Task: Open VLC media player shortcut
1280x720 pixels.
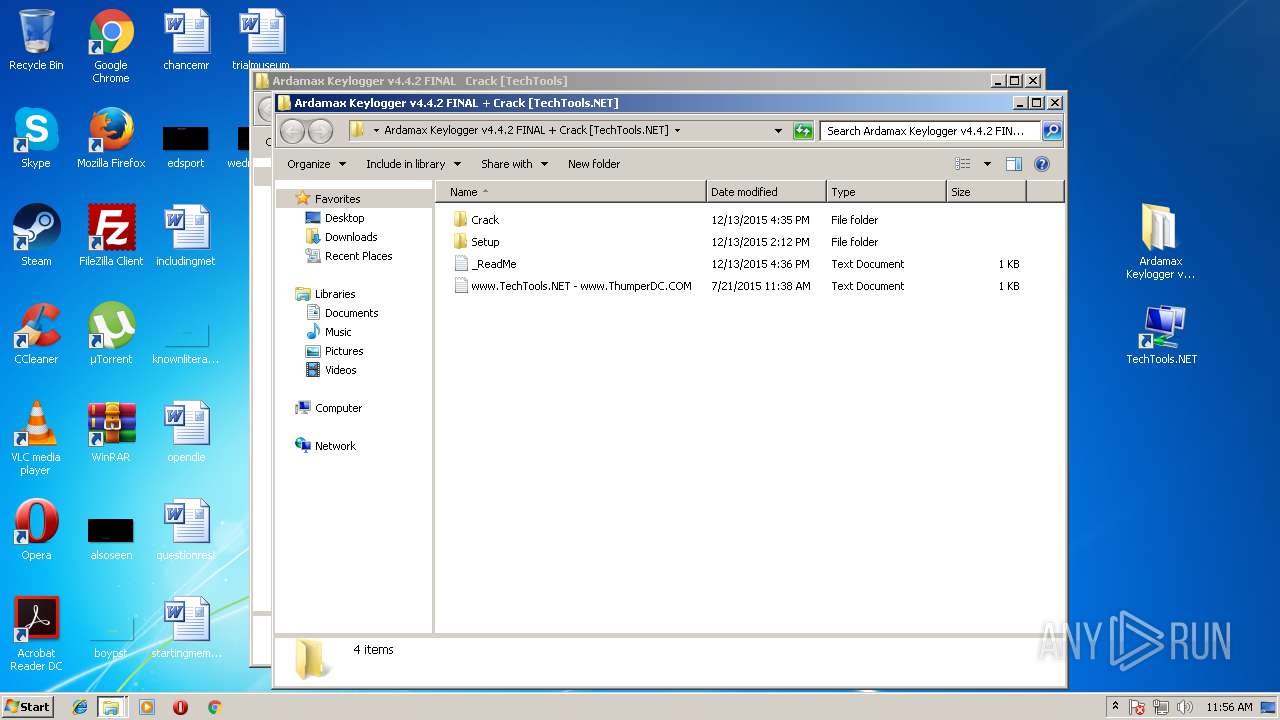Action: coord(36,439)
